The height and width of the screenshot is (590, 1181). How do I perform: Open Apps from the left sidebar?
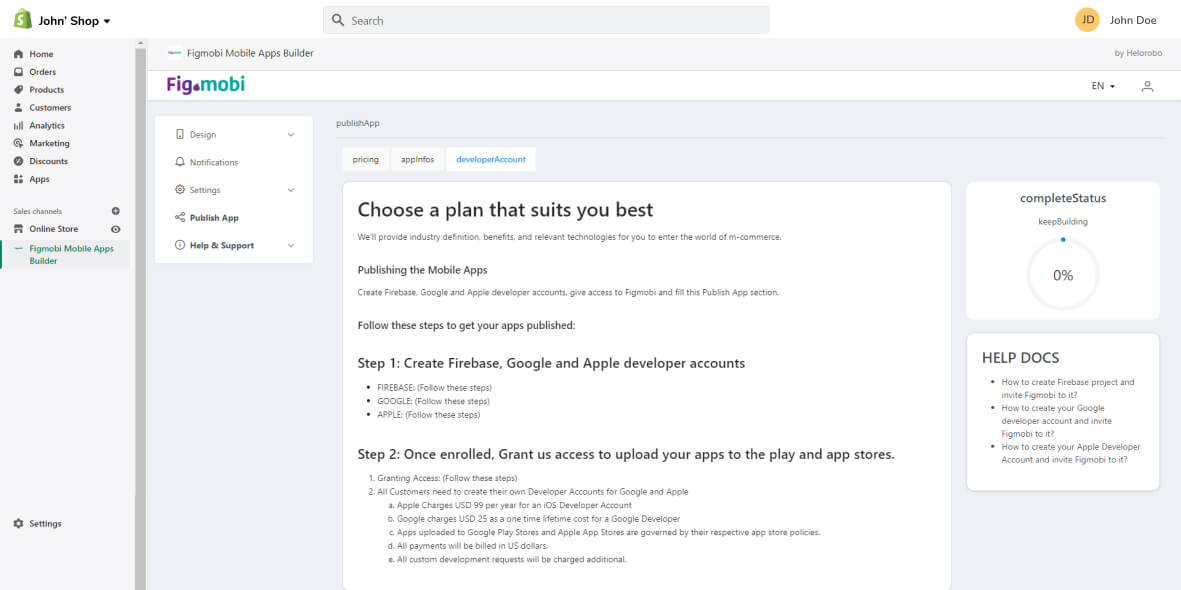(x=39, y=179)
